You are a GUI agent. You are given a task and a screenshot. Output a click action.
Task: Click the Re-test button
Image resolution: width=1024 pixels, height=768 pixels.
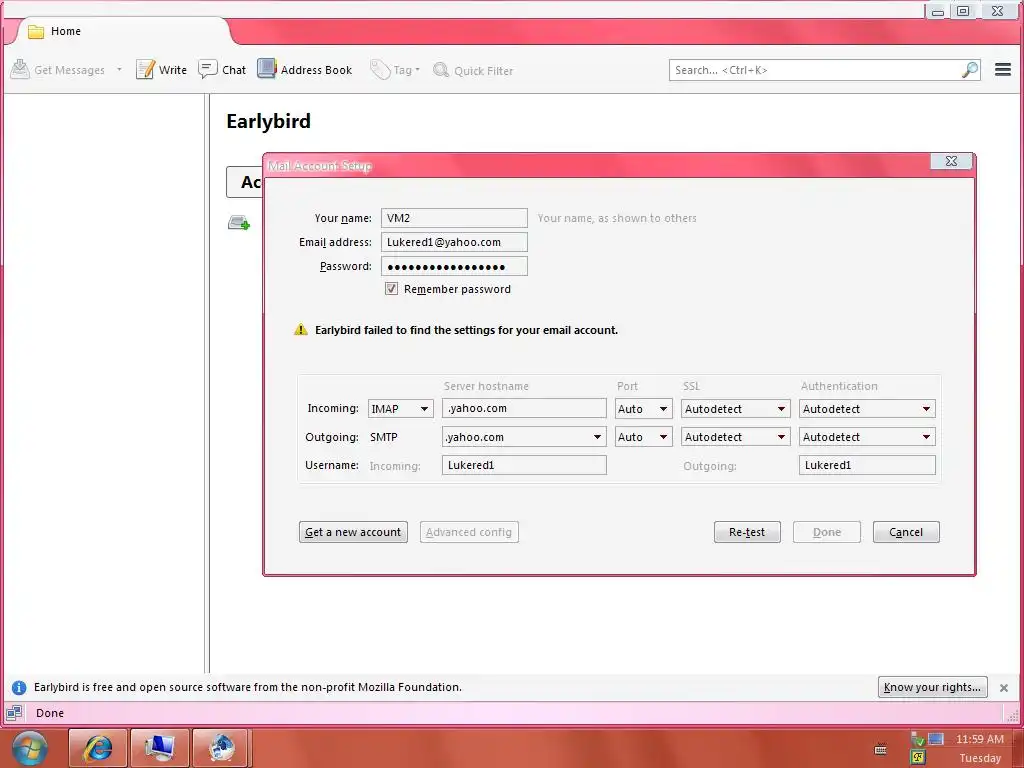pos(747,532)
